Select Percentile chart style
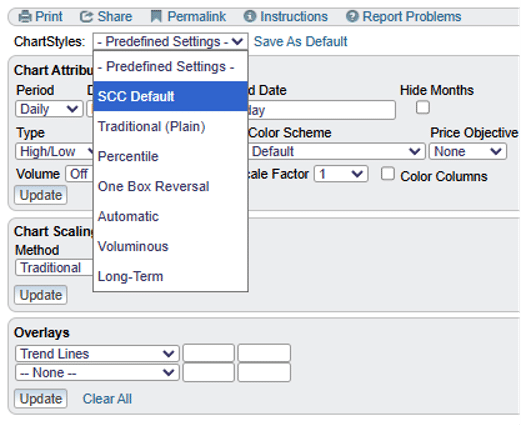The image size is (521, 426). coord(171,156)
